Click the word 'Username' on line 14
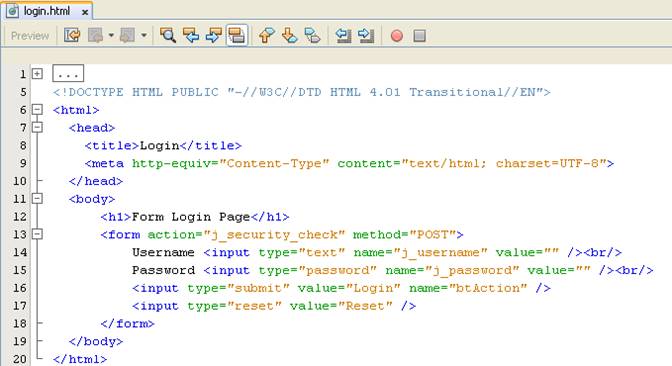The height and width of the screenshot is (366, 672). (x=163, y=252)
